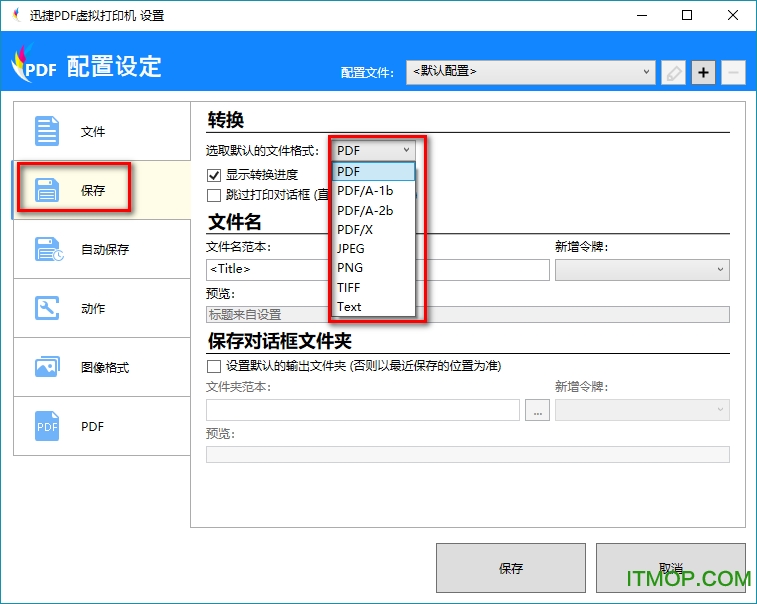Choose PDF/X from the format list
Viewport: 757px width, 604px height.
pyautogui.click(x=374, y=229)
